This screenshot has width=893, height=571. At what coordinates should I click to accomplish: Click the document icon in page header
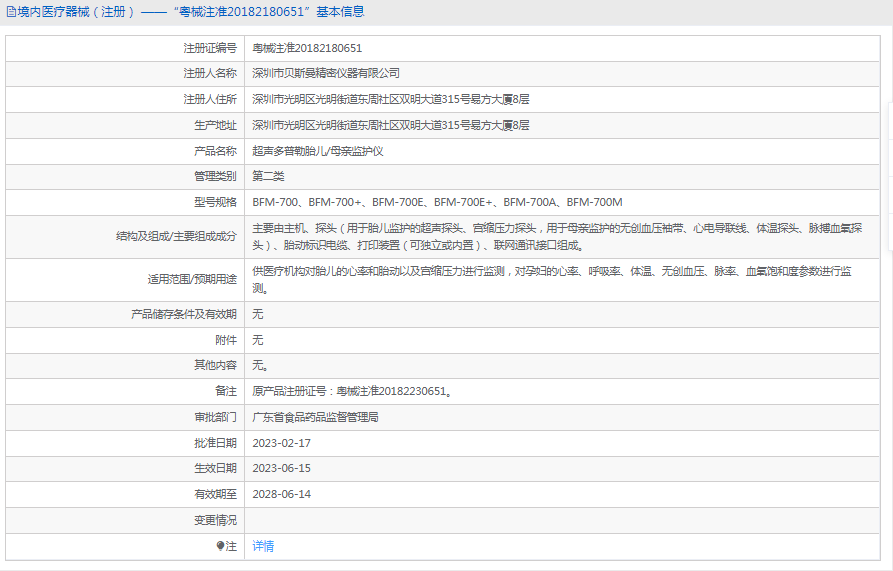tap(11, 12)
